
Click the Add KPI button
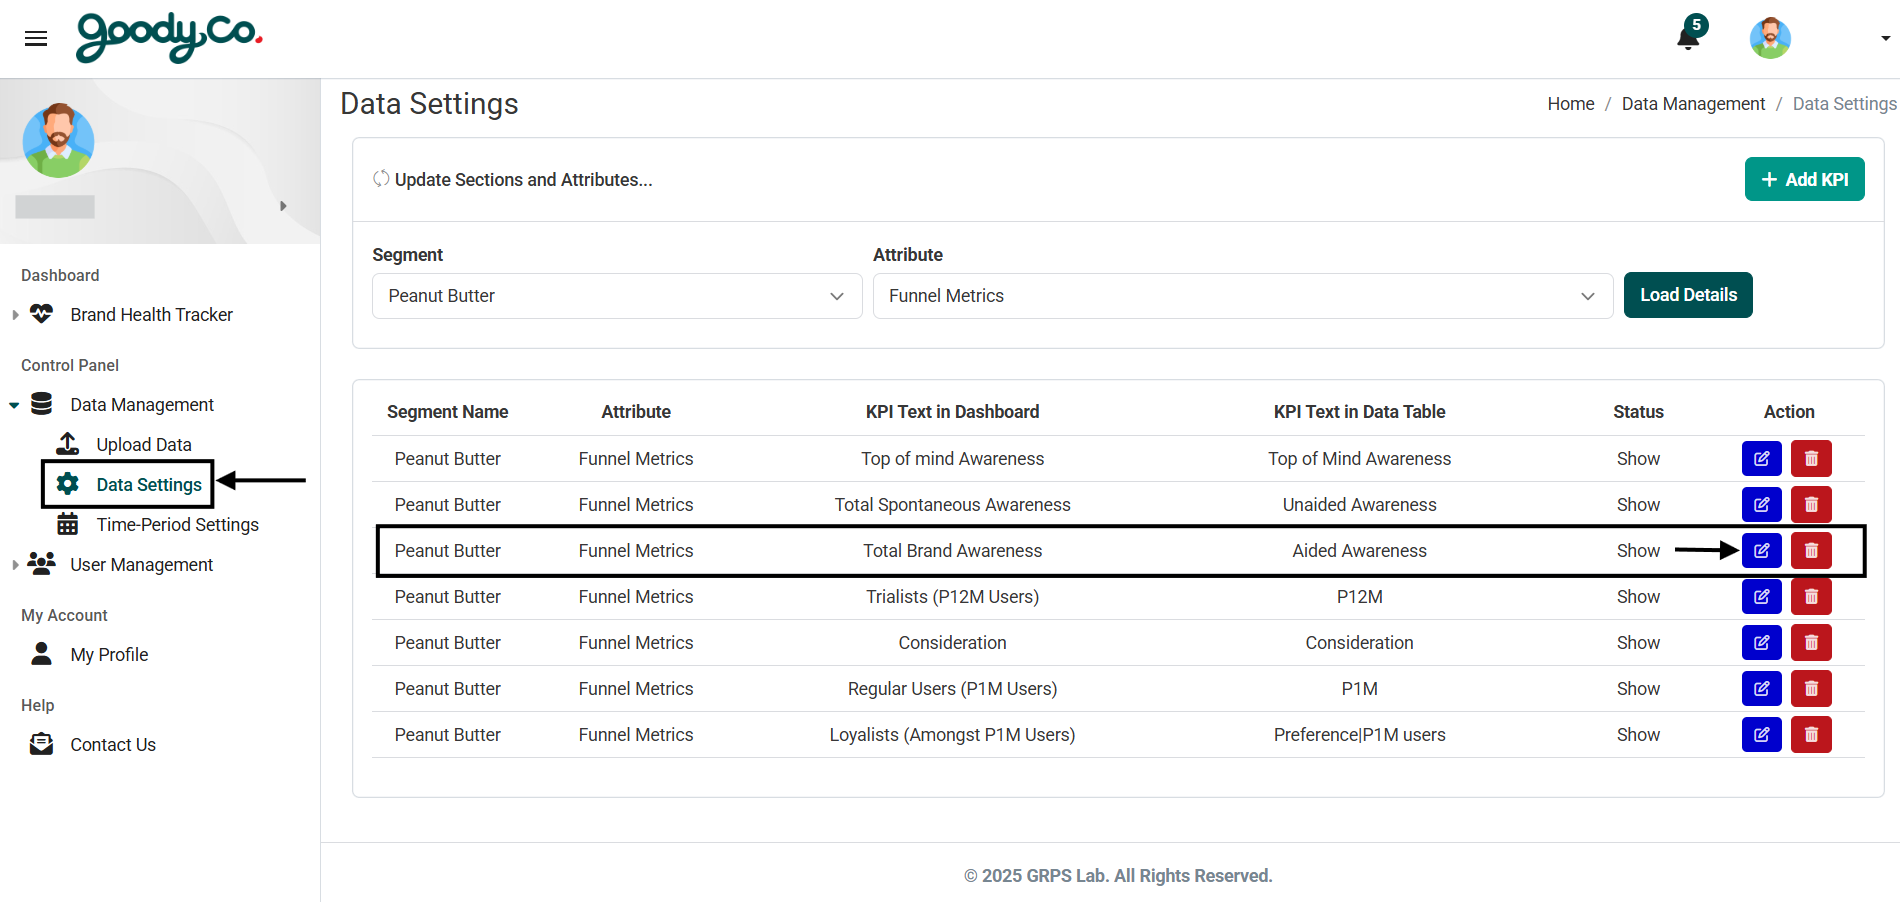coord(1804,179)
